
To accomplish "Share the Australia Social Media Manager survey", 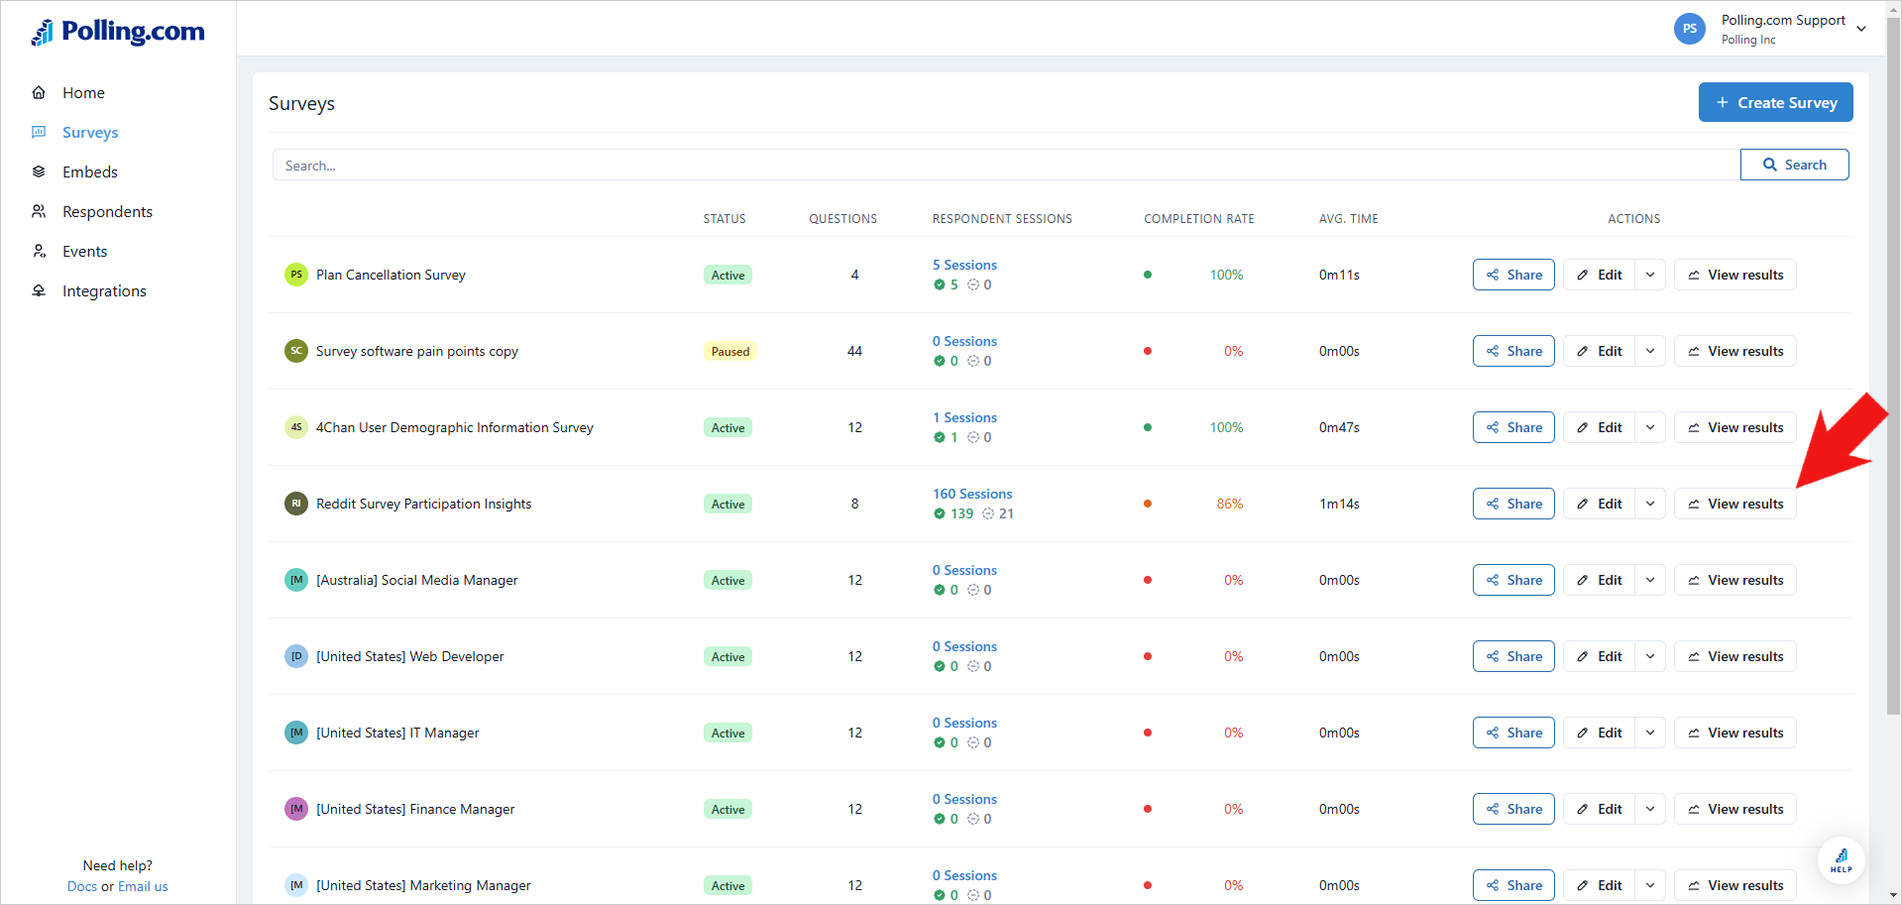I will pos(1513,580).
